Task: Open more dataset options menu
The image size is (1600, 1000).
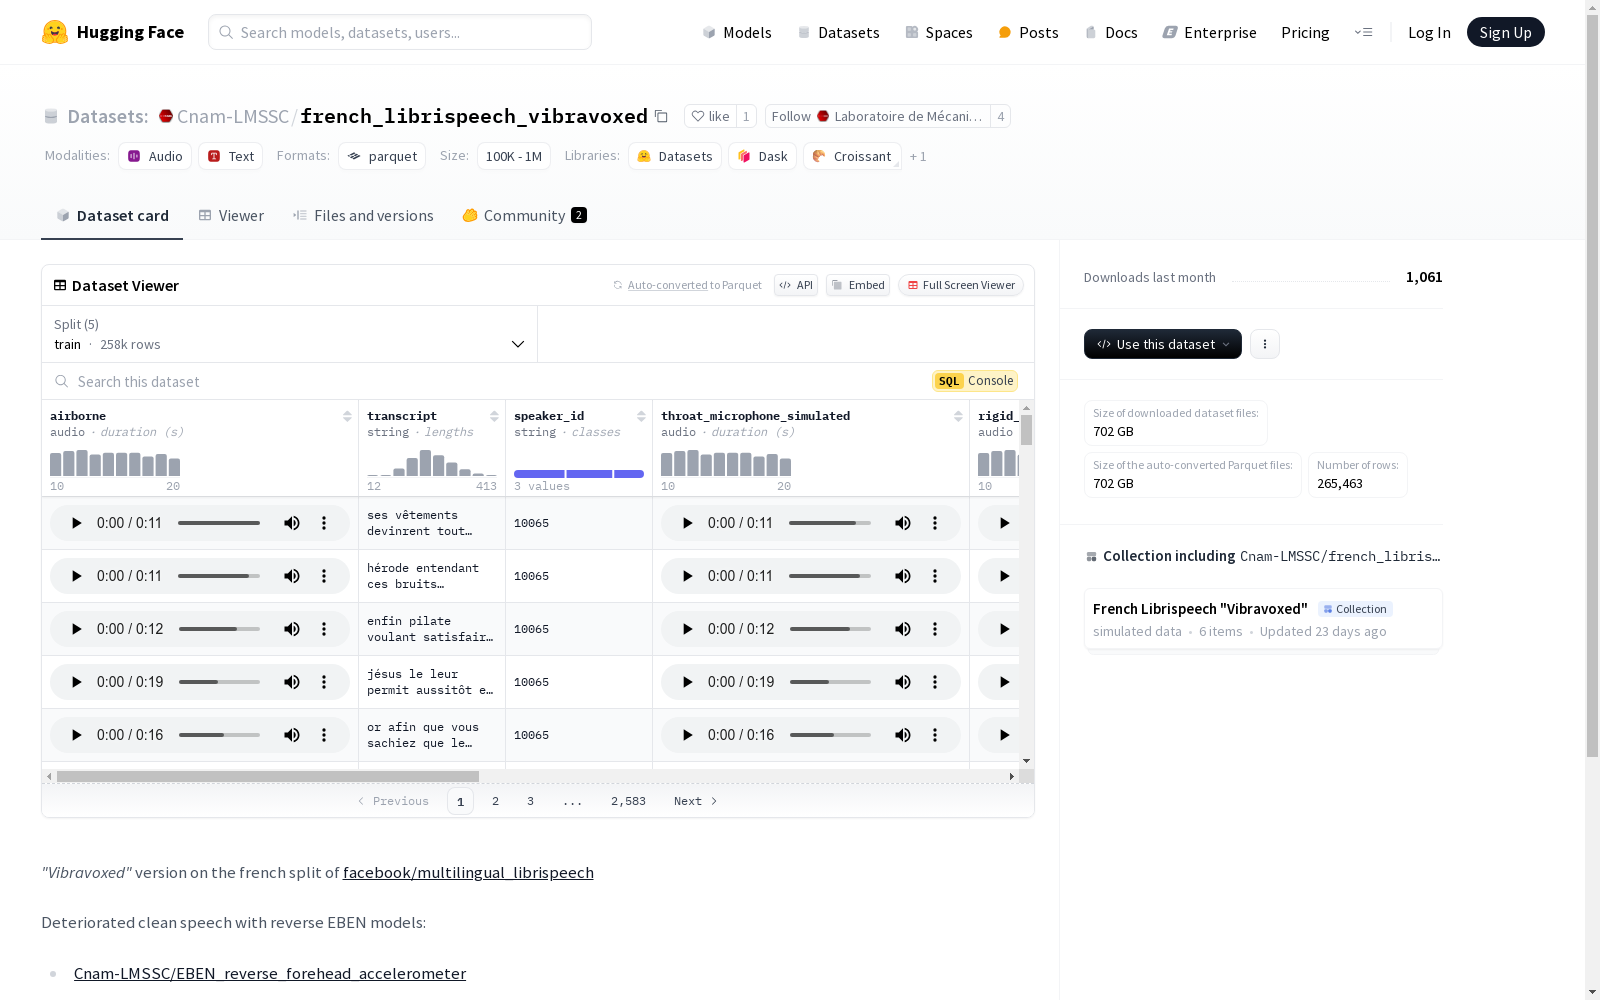Action: click(x=1265, y=344)
